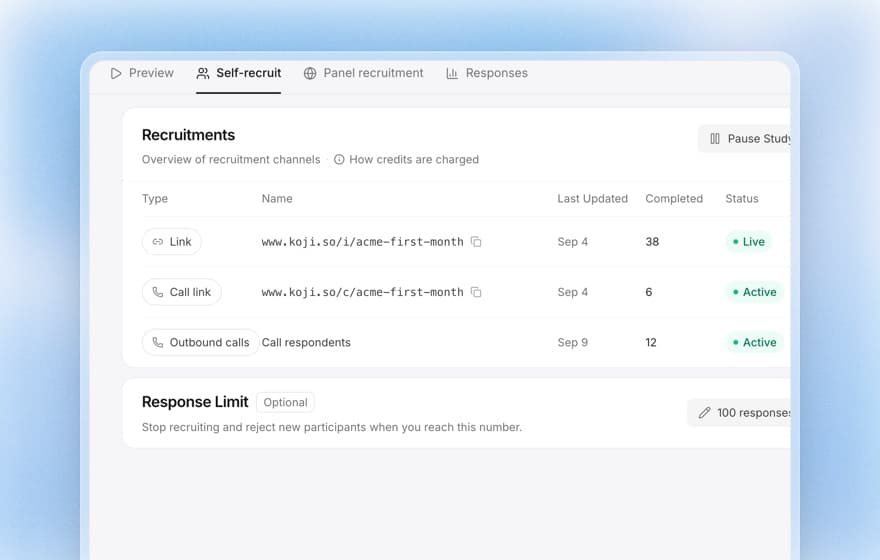Viewport: 880px width, 560px height.
Task: Click Active status in Call link row
Action: [x=754, y=292]
